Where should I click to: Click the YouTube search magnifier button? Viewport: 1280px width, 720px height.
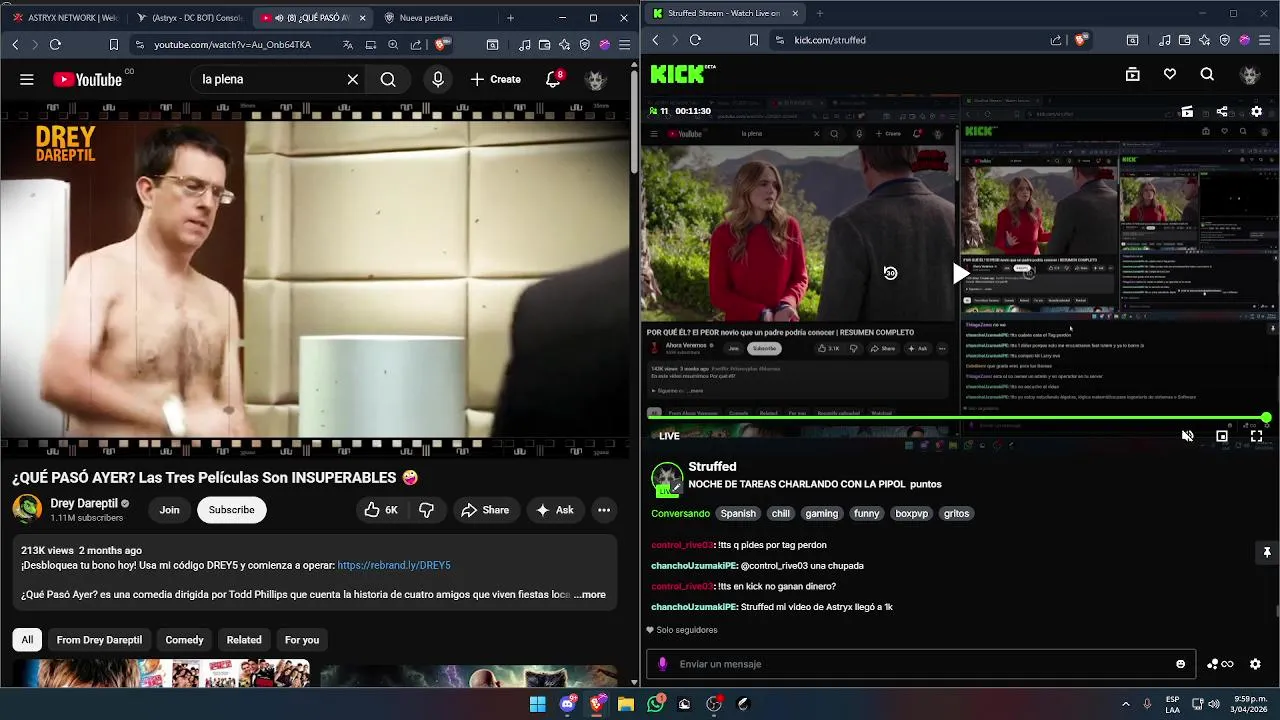pyautogui.click(x=388, y=79)
